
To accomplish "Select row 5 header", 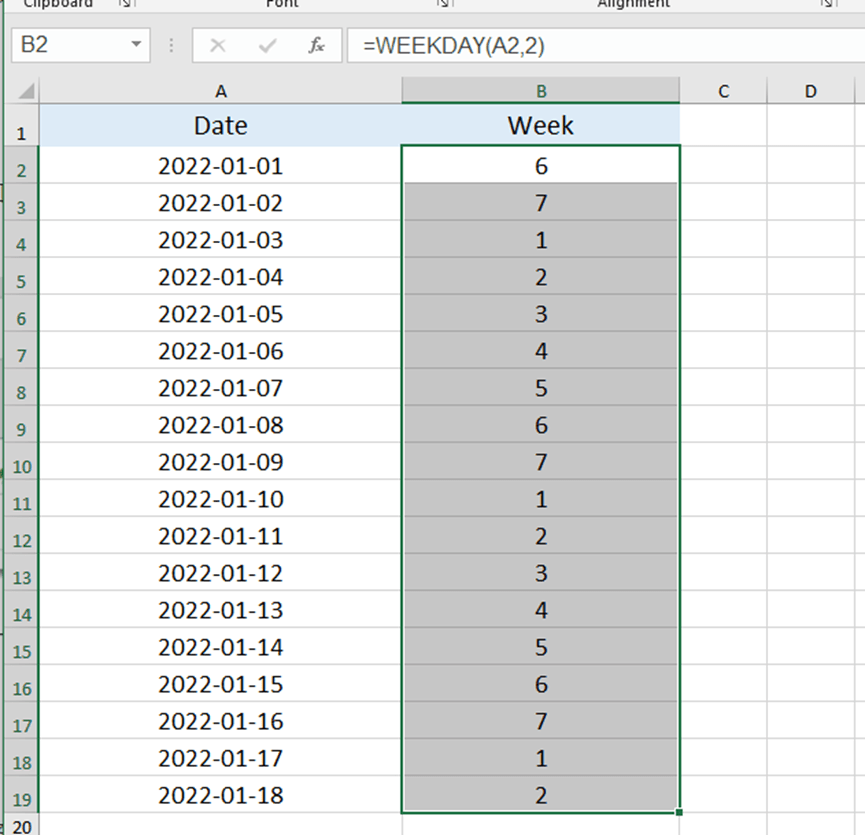I will pos(21,276).
